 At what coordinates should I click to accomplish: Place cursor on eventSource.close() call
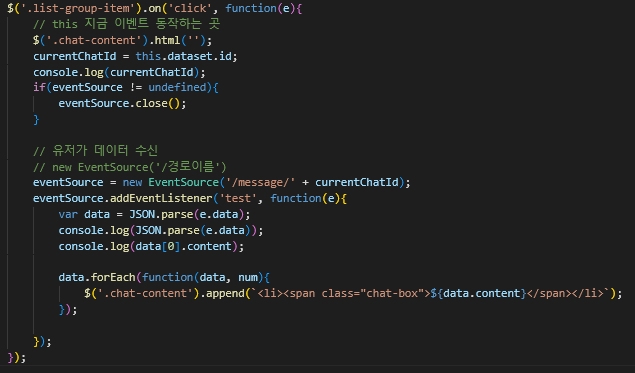tap(122, 104)
